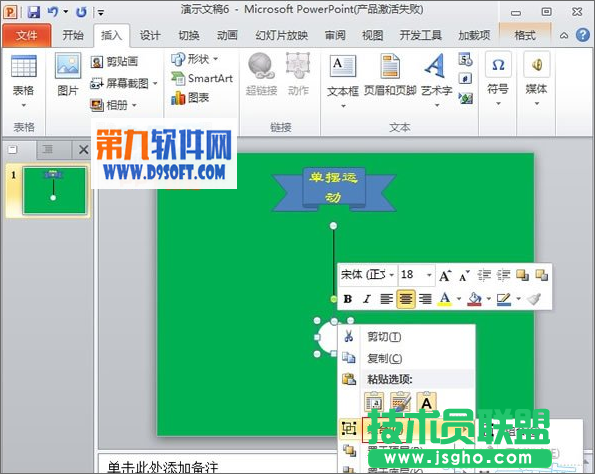This screenshot has width=595, height=474.
Task: Decrease font size in mini toolbar
Action: pos(464,275)
